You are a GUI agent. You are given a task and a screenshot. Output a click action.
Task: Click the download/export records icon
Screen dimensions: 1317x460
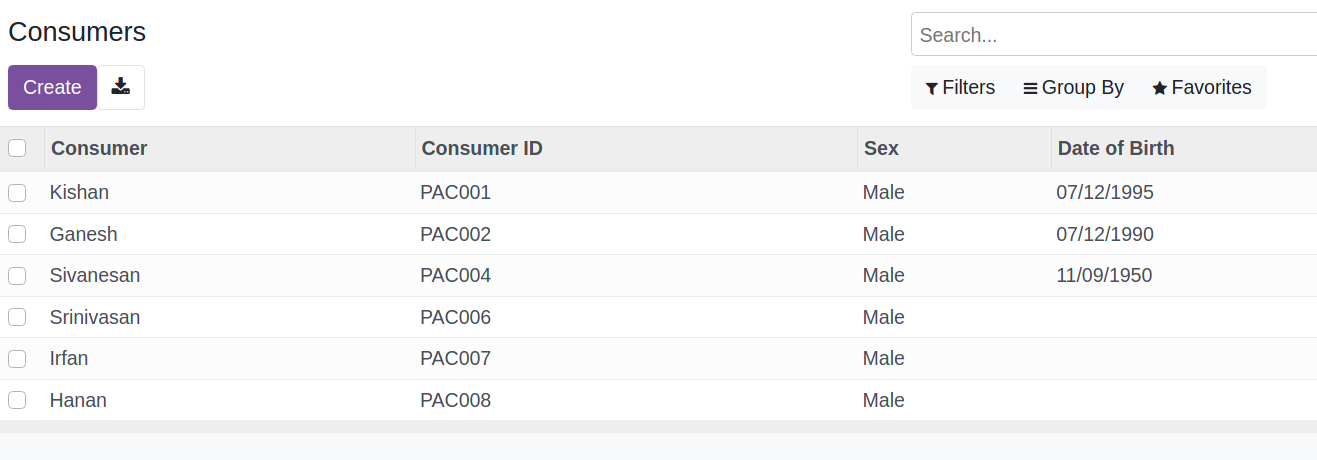point(121,87)
